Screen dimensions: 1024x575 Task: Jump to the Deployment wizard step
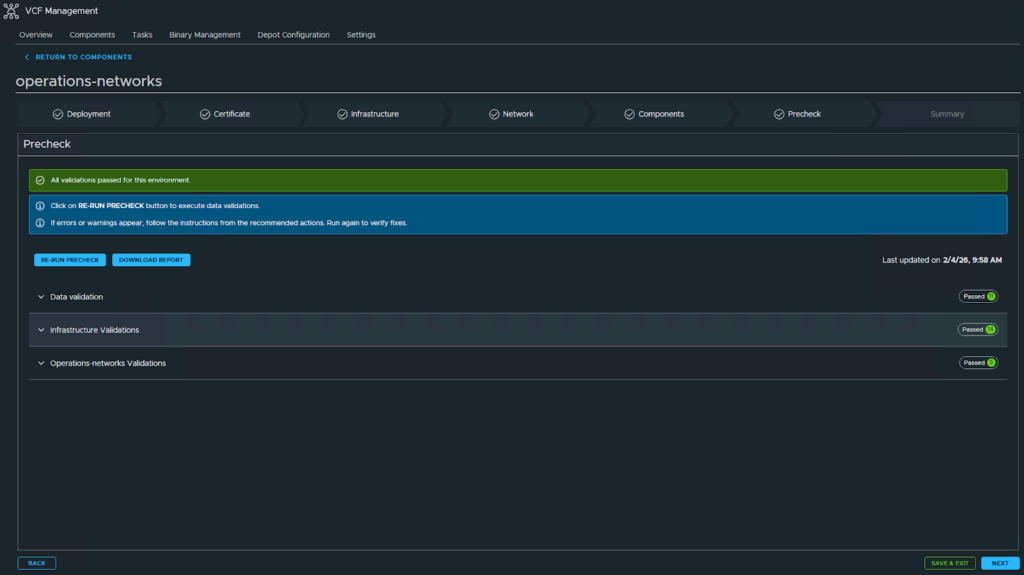coord(88,114)
